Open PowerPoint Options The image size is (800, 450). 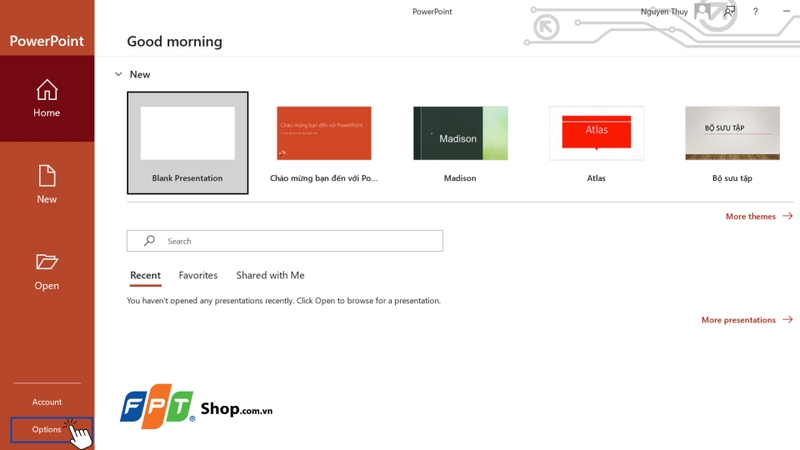click(46, 430)
